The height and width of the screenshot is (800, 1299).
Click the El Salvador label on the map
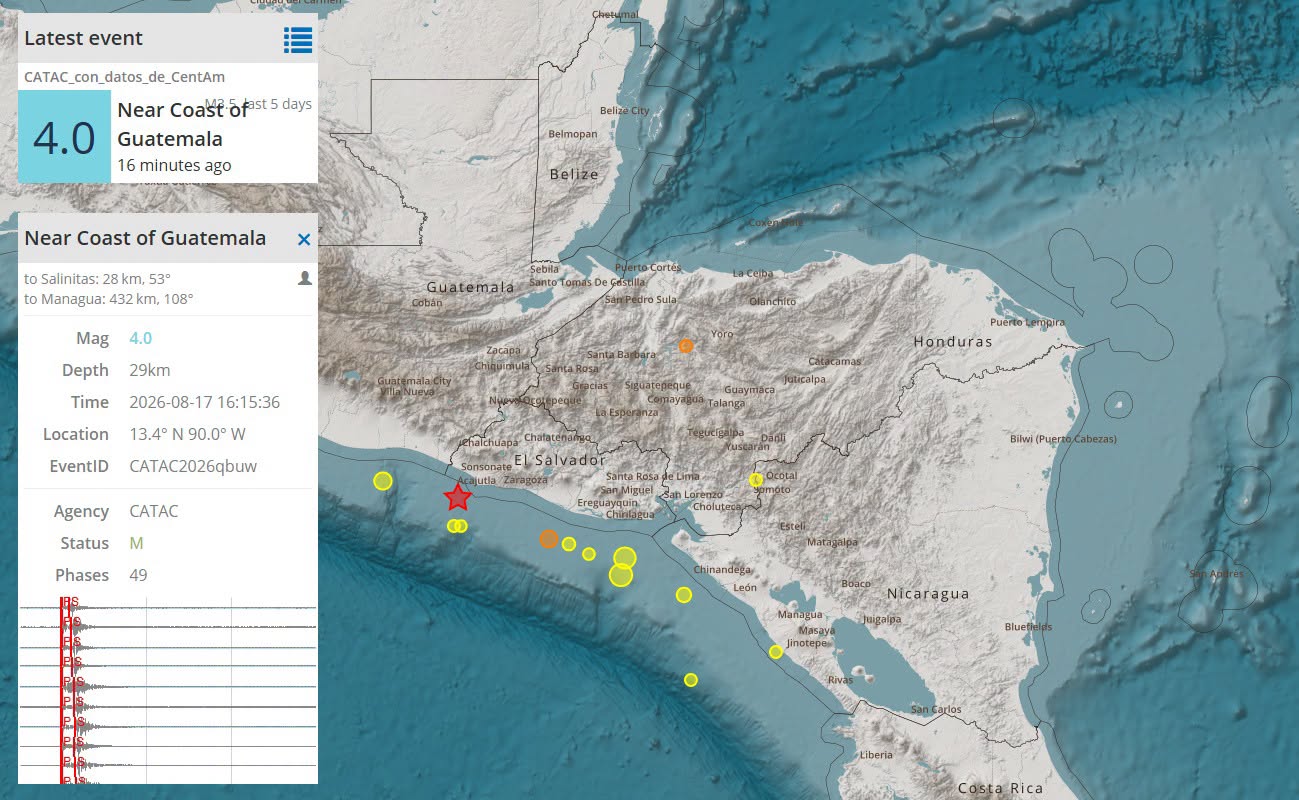559,460
